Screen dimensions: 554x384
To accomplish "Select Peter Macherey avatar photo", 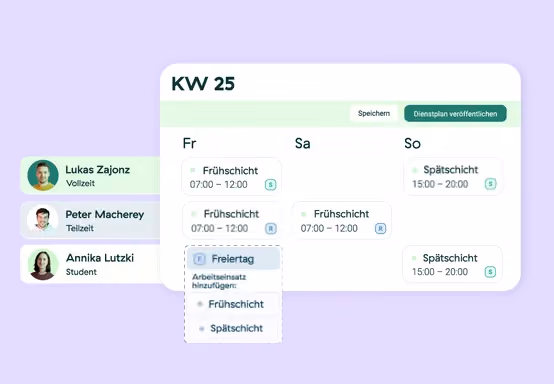I will click(x=43, y=220).
